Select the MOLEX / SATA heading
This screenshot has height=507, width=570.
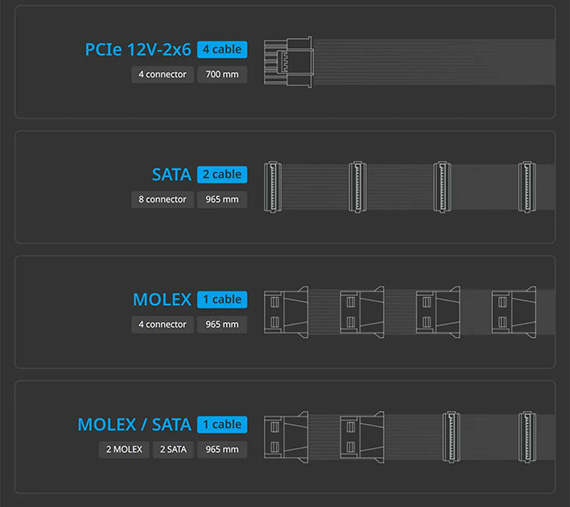pos(134,425)
